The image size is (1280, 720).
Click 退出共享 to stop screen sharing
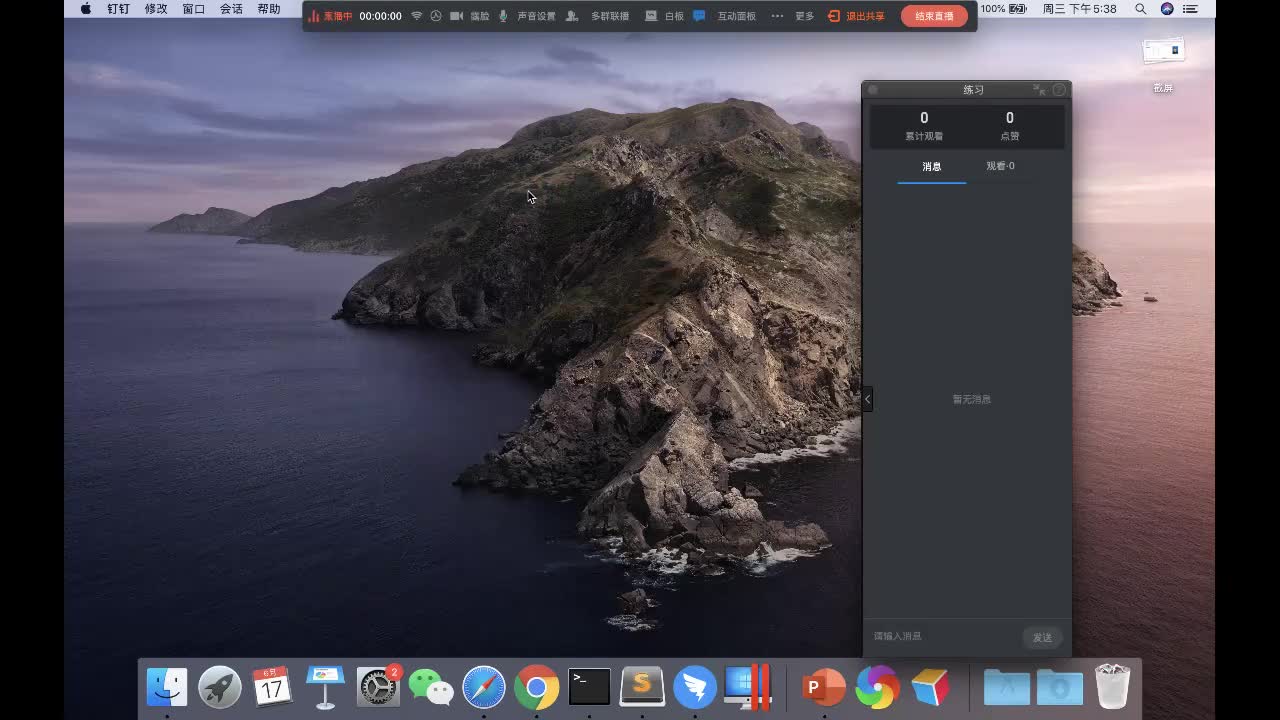click(857, 16)
